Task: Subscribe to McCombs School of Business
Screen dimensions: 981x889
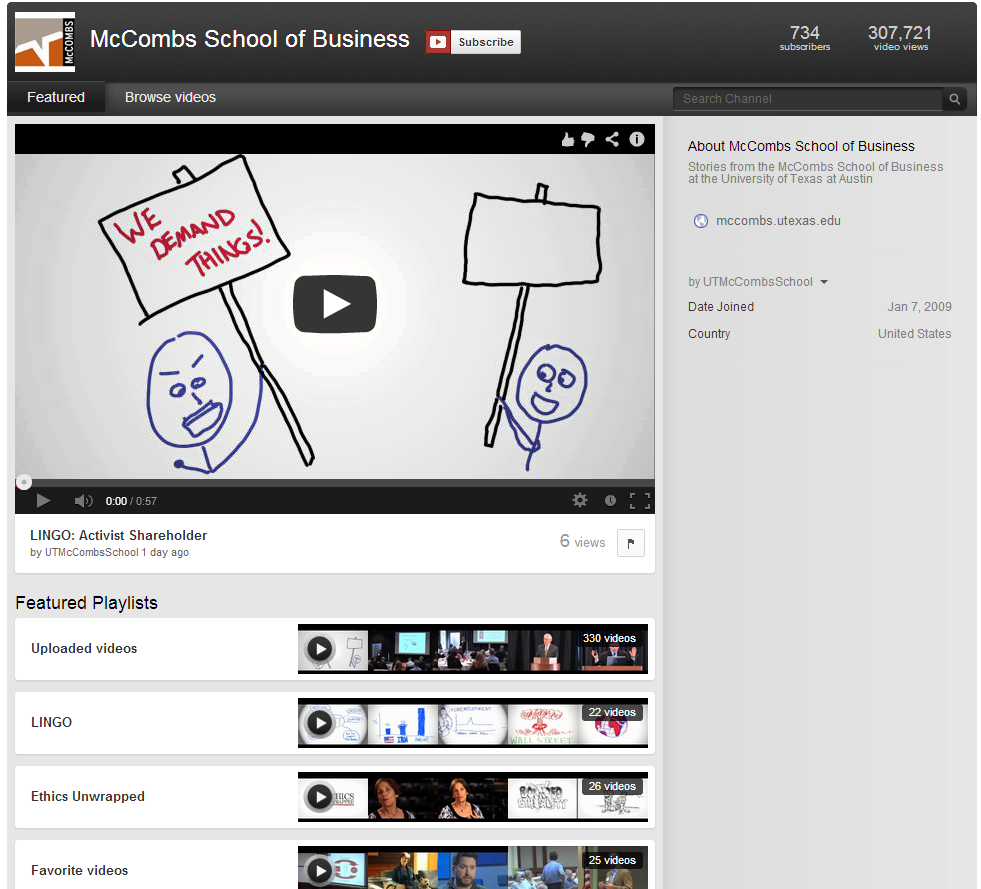Action: (x=472, y=42)
